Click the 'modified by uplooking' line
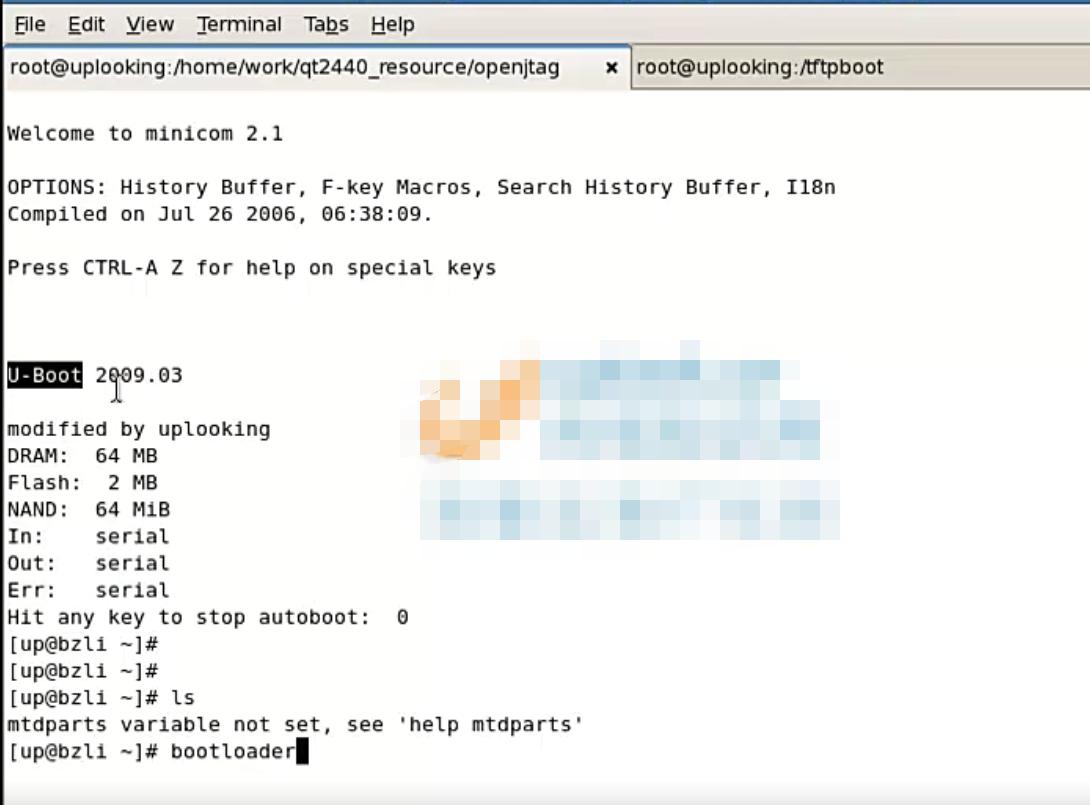This screenshot has height=805, width=1090. click(x=139, y=430)
